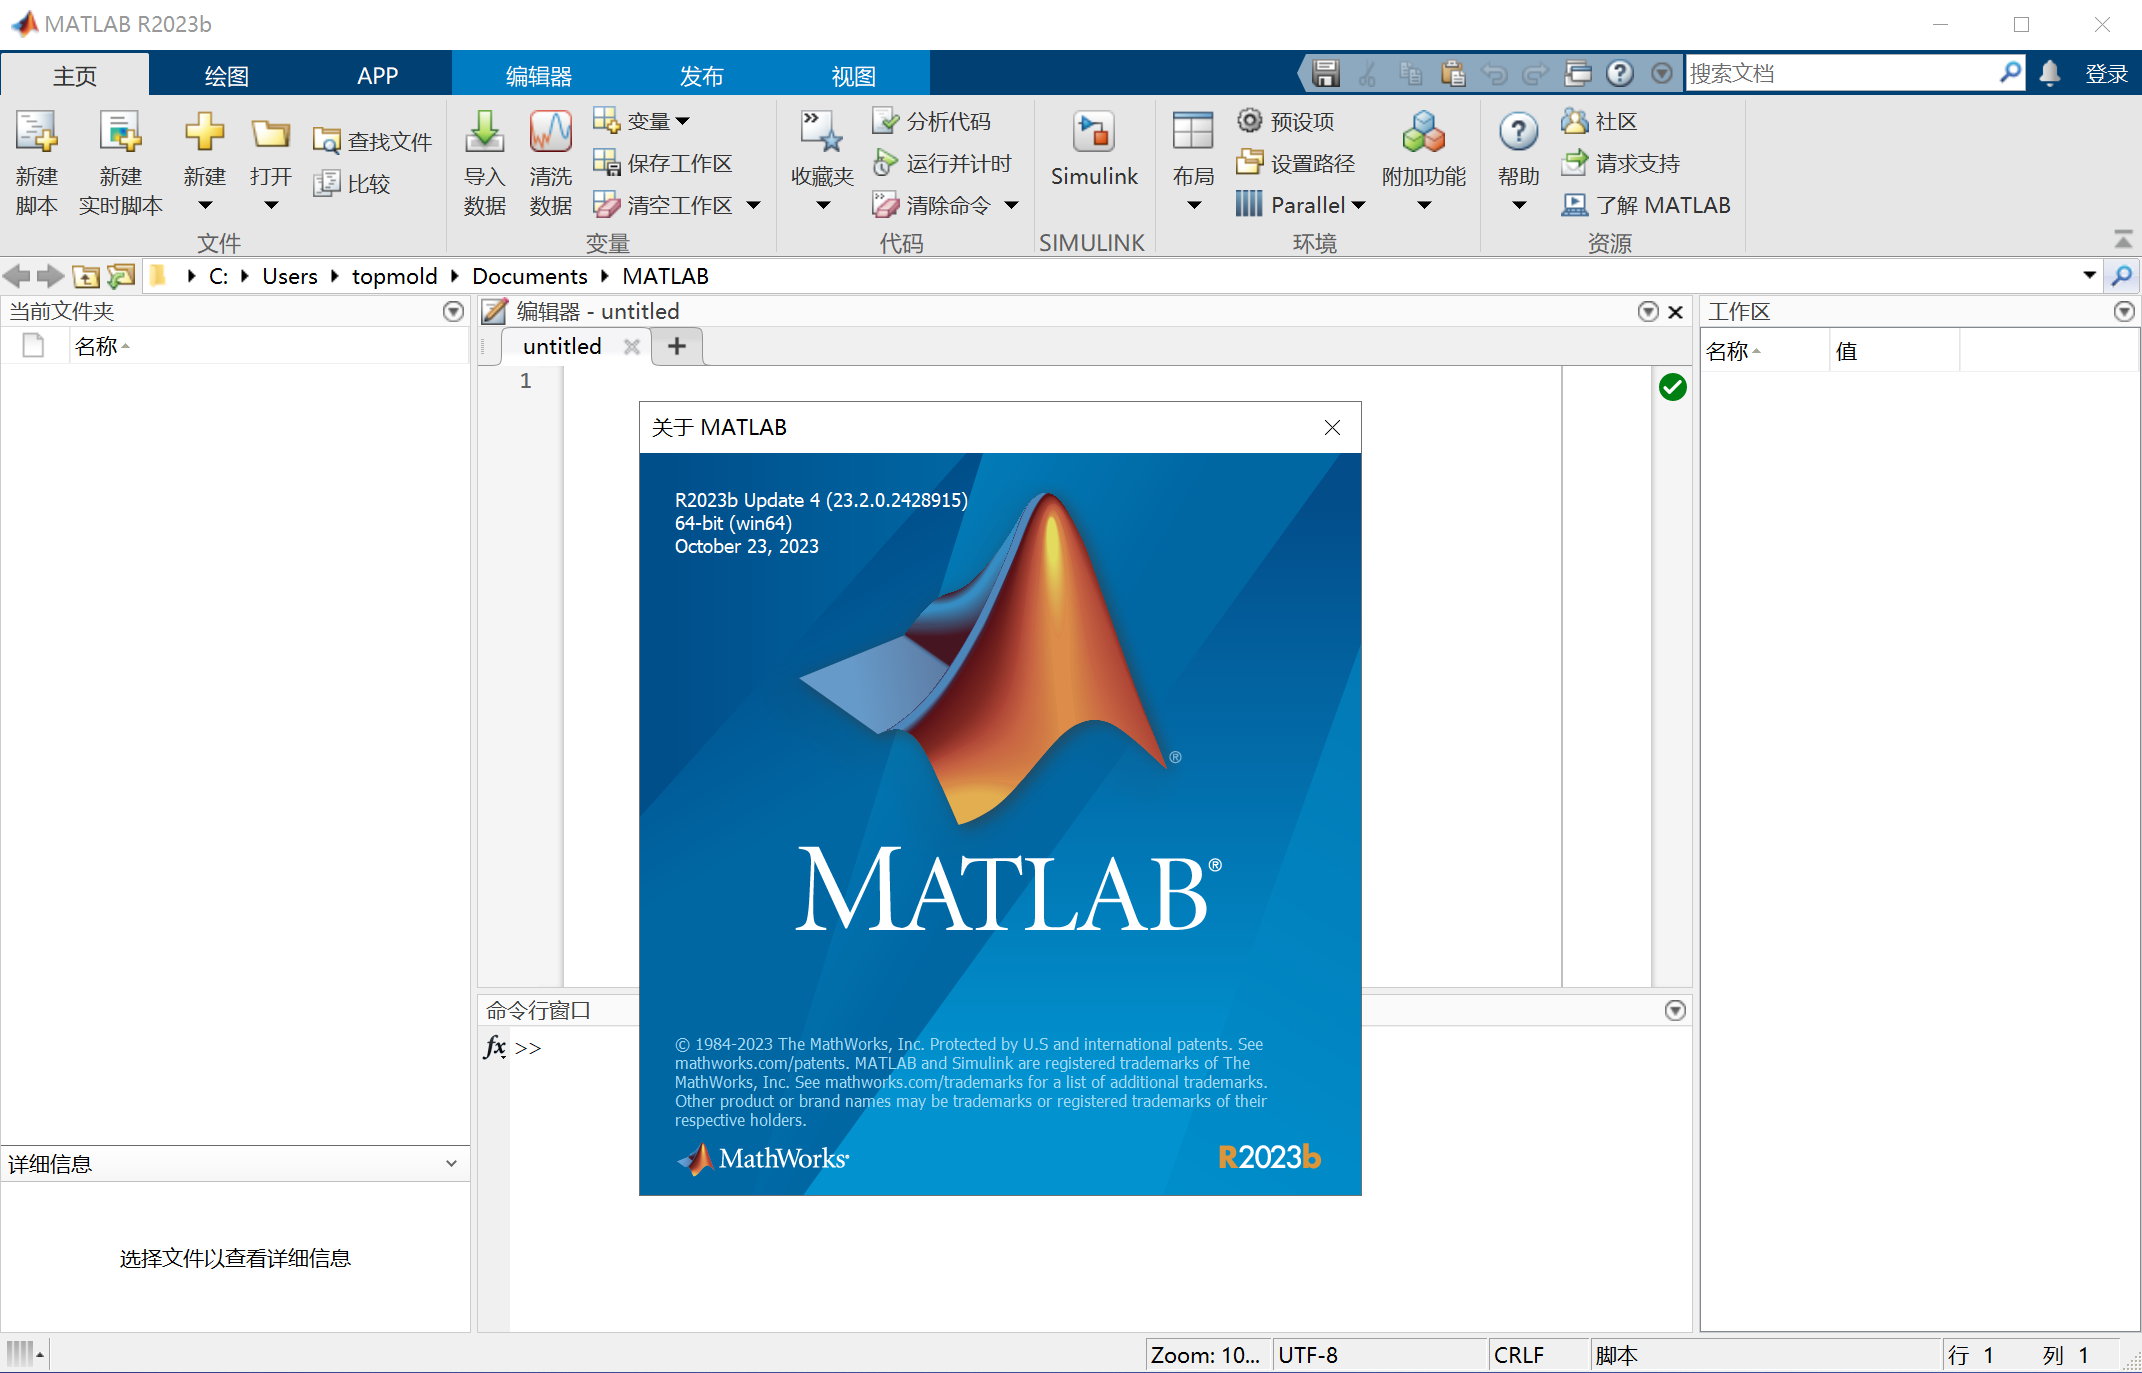The image size is (2142, 1373).
Task: Click the help icon in quick access toolbar
Action: (x=1620, y=73)
